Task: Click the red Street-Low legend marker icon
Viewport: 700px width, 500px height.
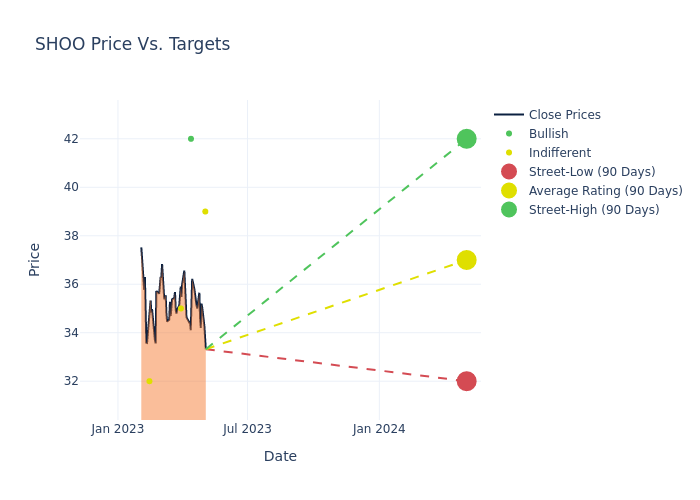Action: click(509, 172)
